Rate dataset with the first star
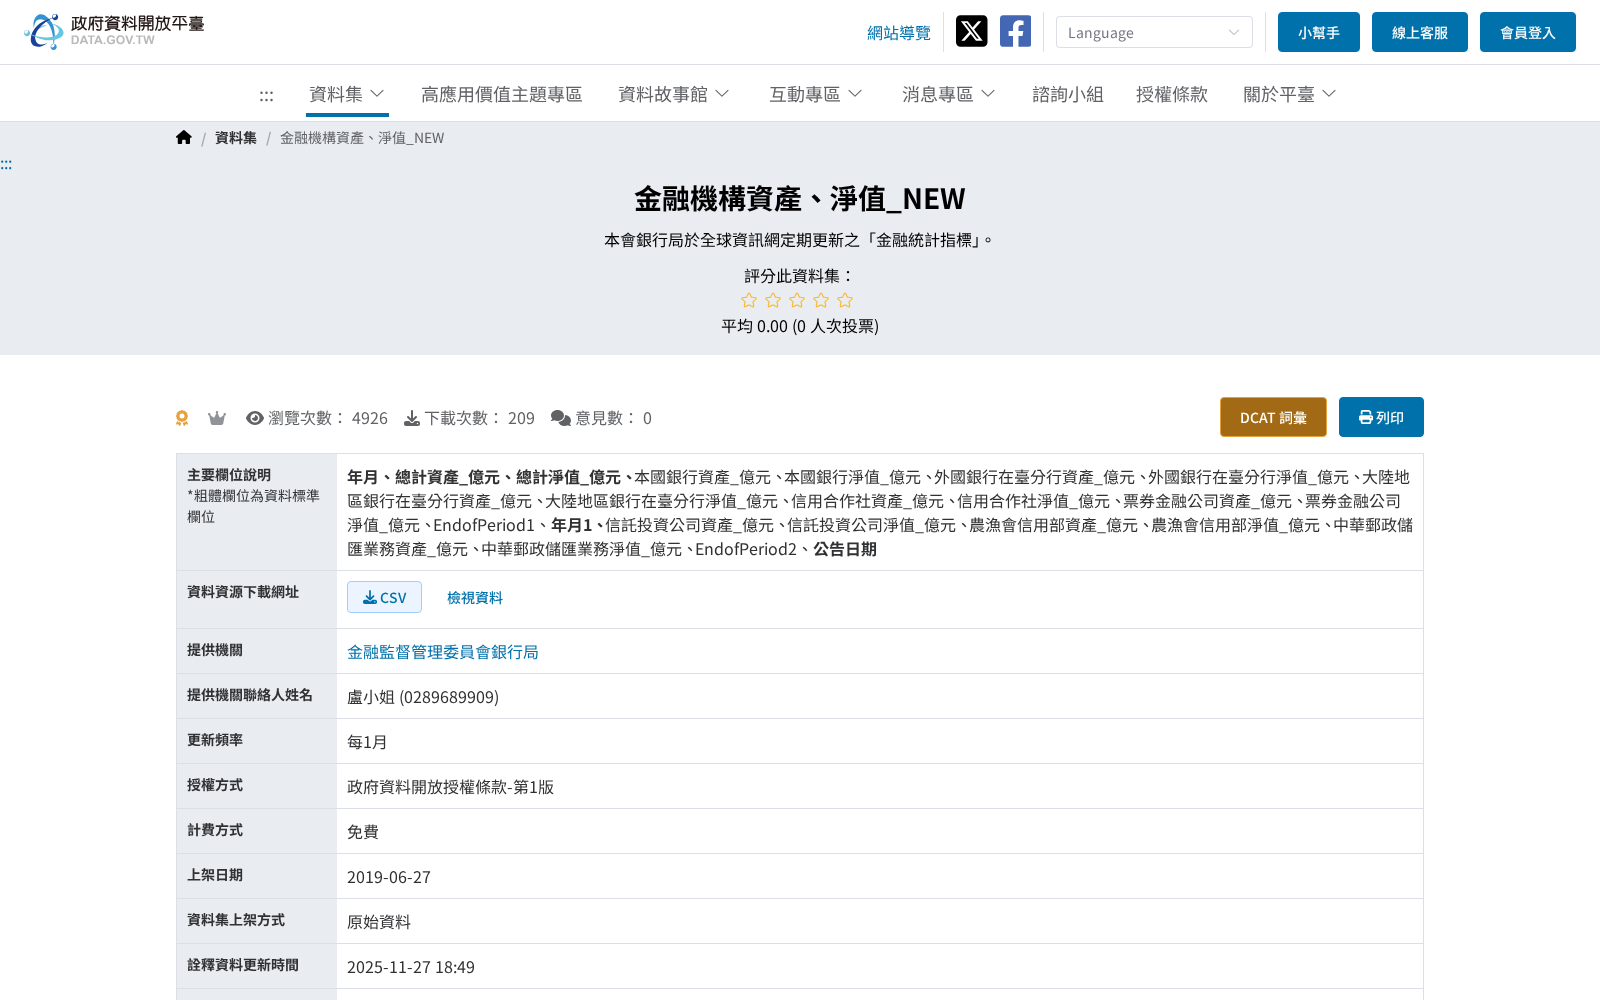This screenshot has height=1000, width=1600. click(x=749, y=300)
